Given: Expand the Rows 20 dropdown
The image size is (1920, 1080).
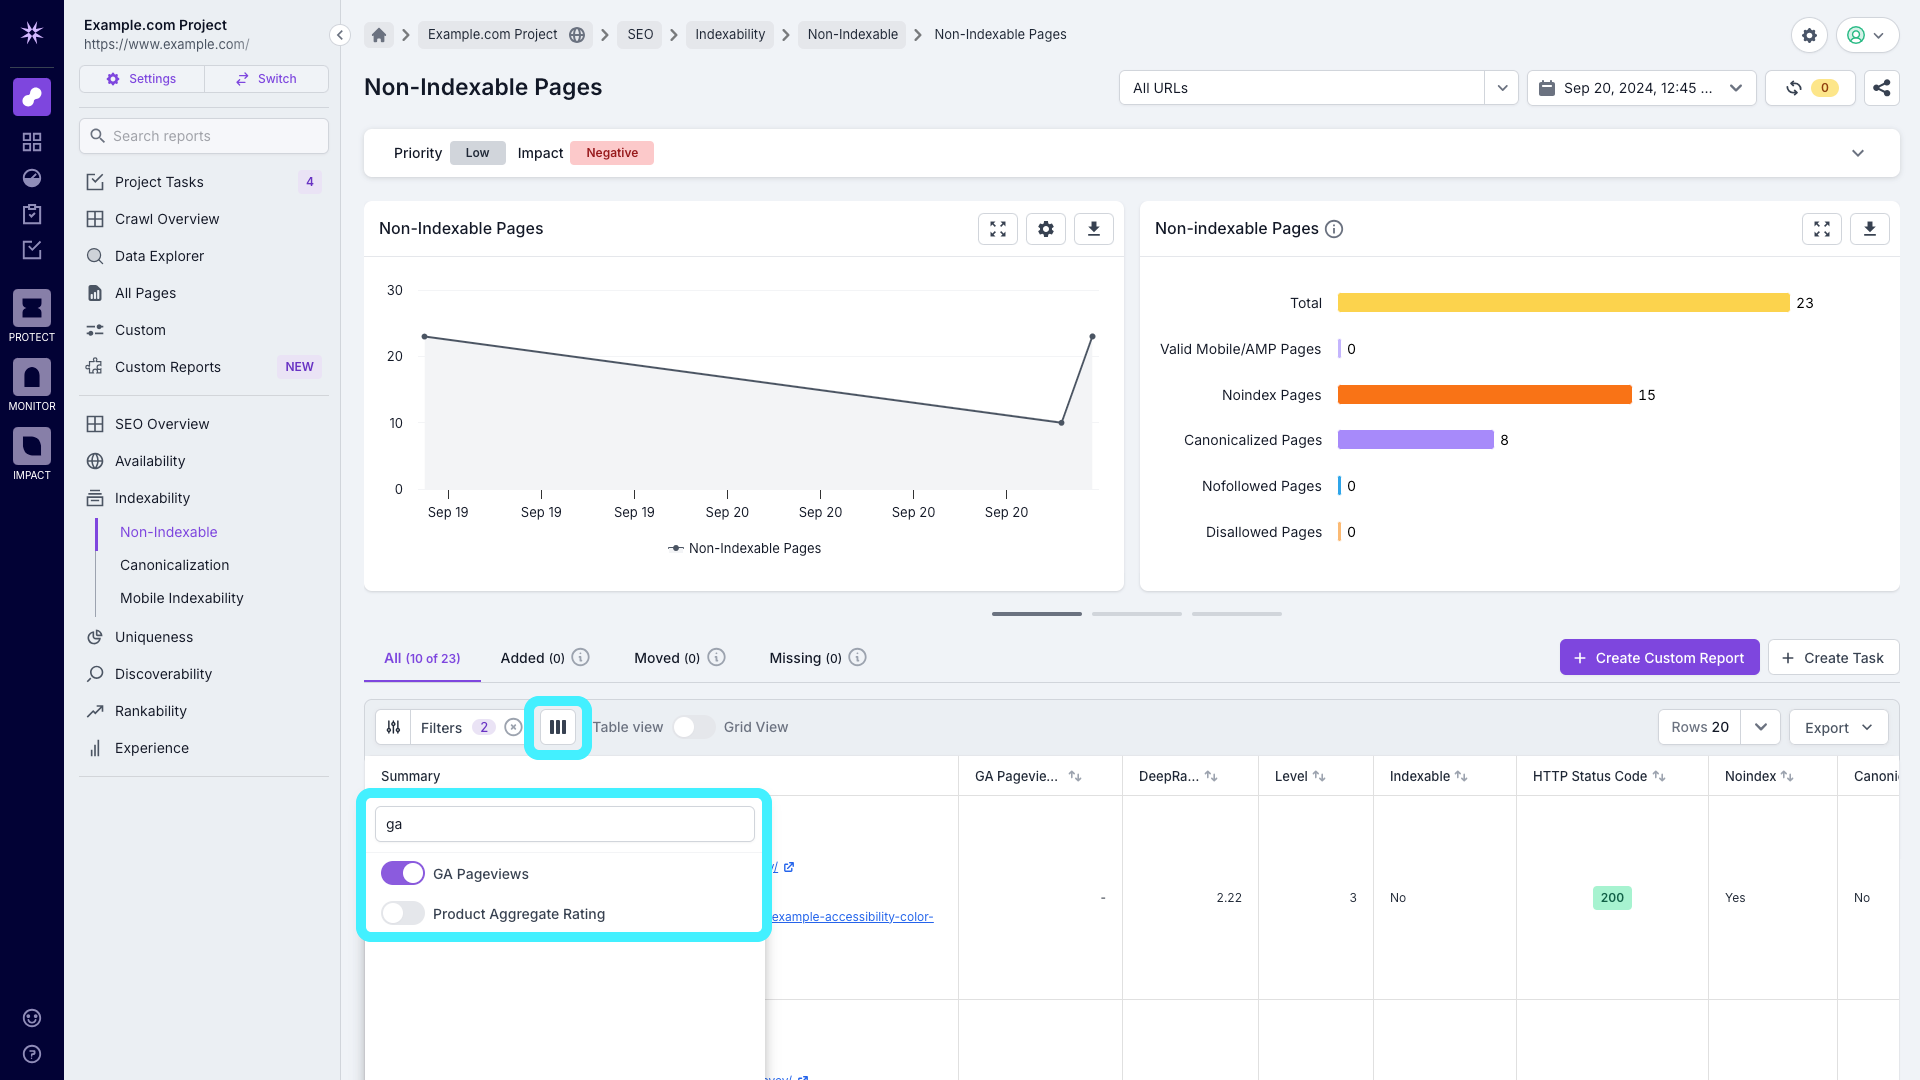Looking at the screenshot, I should coord(1760,727).
